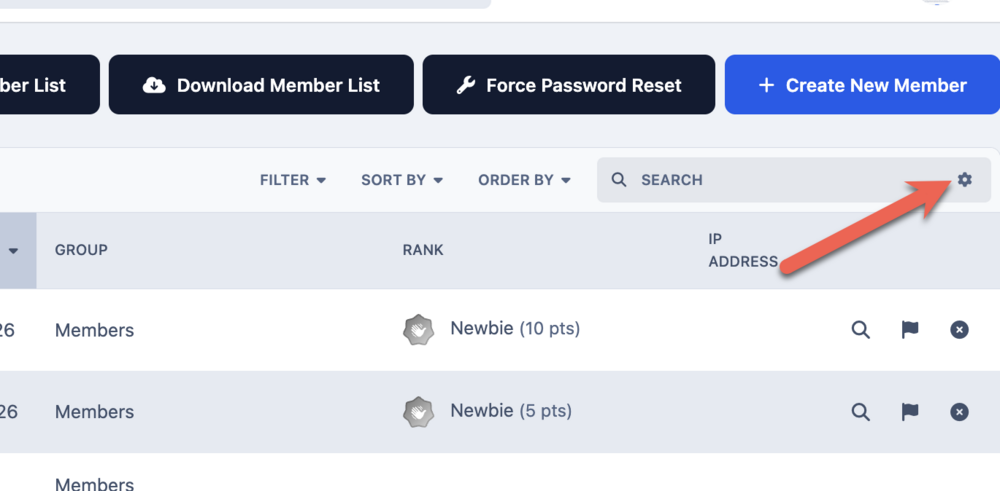Open the ORDER BY dropdown
Screen dimensions: 1000x491
click(x=524, y=180)
